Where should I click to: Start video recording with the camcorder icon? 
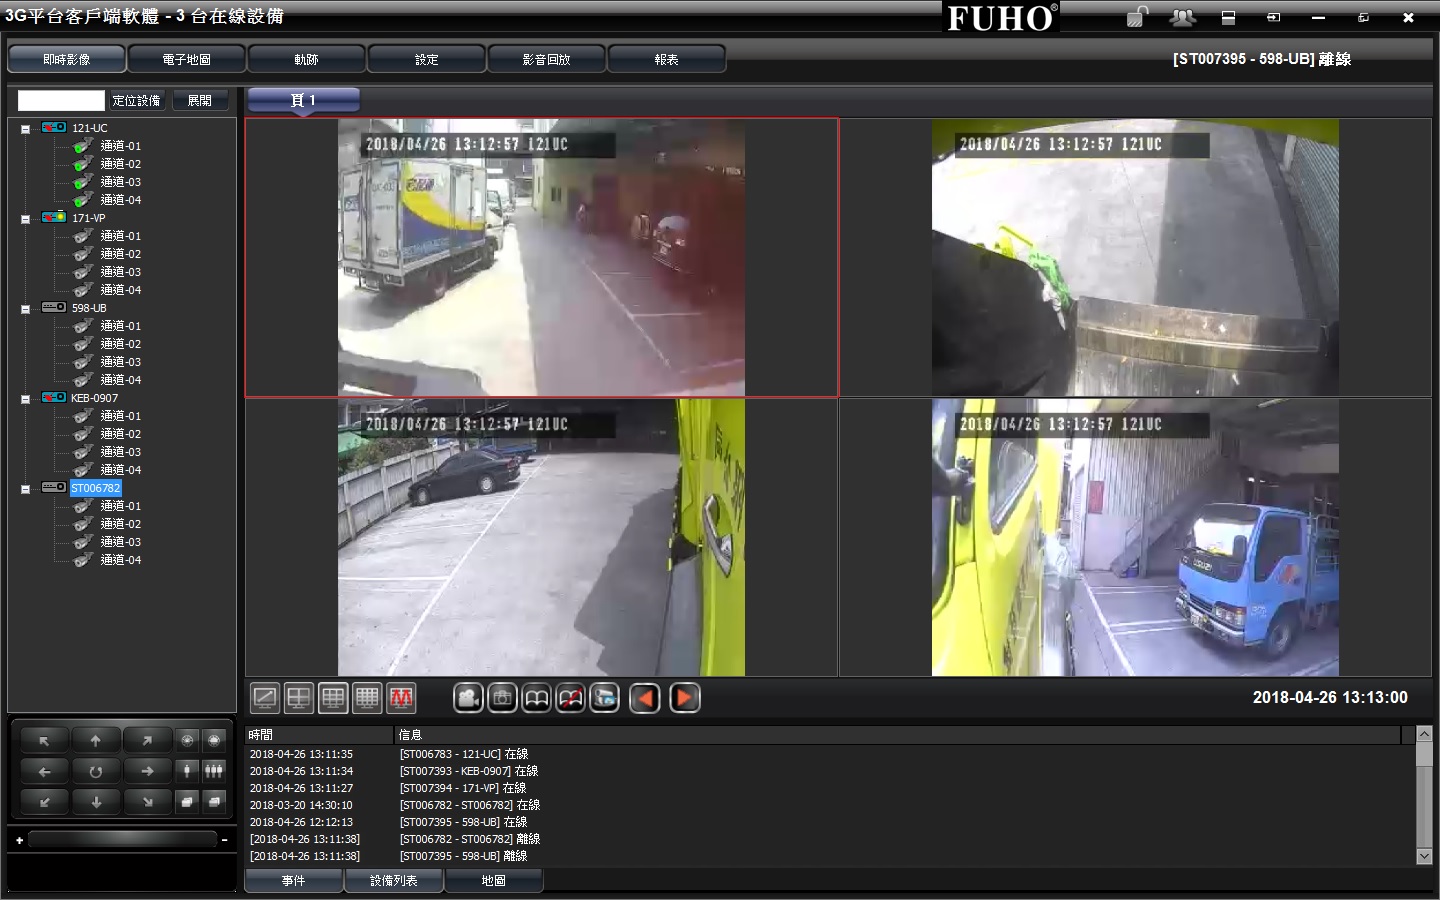tap(468, 698)
